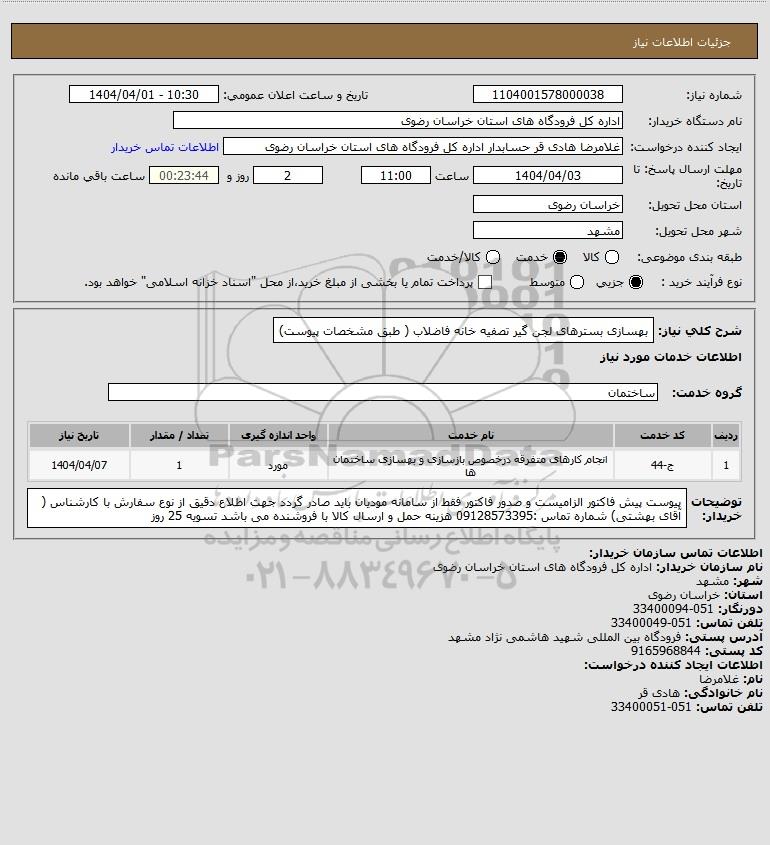Click the delivery city field مشهد
770x845 pixels.
coord(547,230)
